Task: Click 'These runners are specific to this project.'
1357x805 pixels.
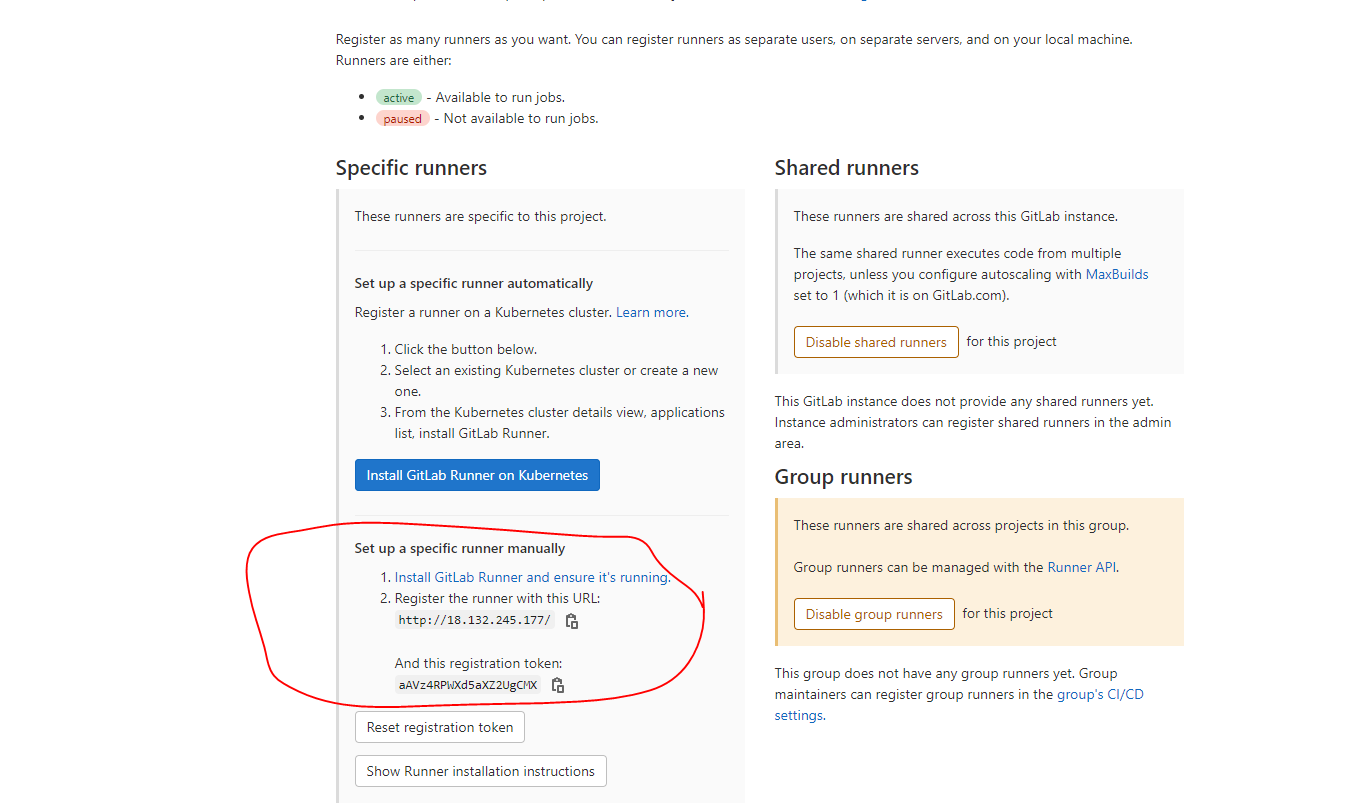Action: click(481, 216)
